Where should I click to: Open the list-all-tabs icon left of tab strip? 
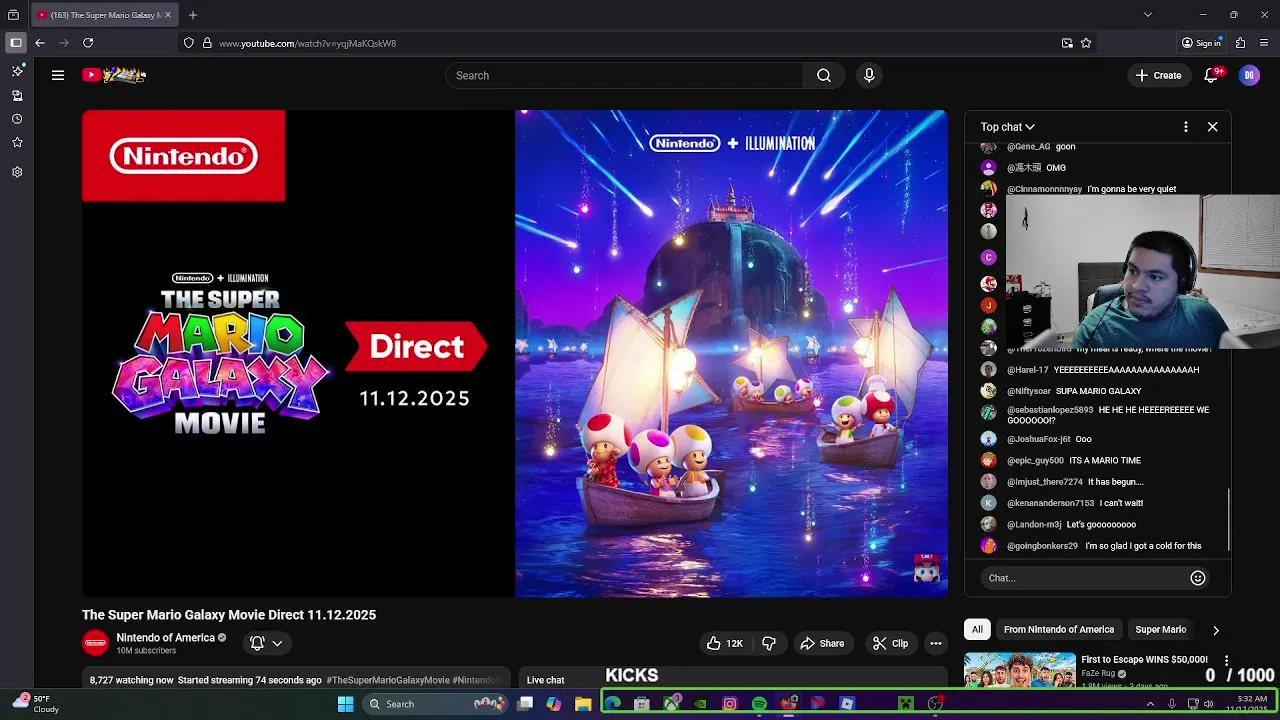click(x=13, y=15)
